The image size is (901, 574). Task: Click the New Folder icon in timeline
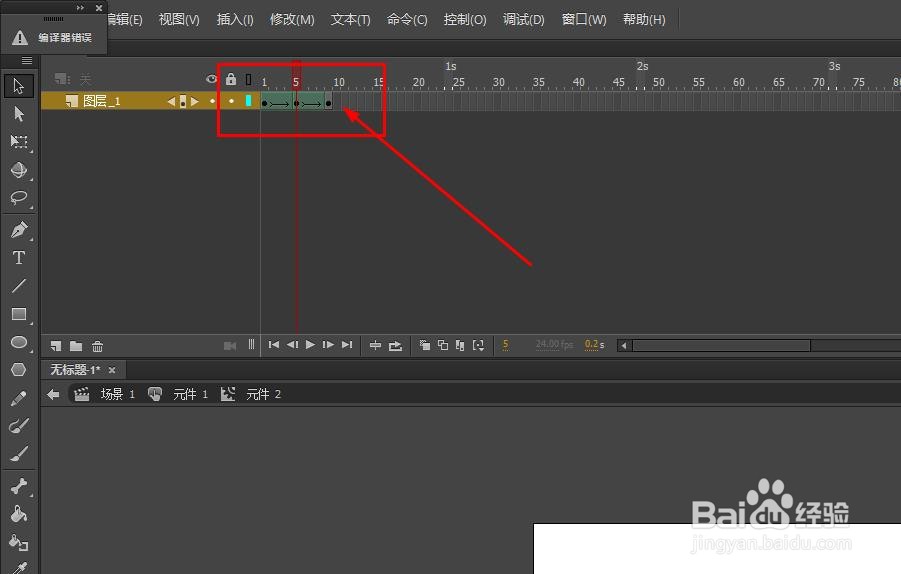(76, 346)
